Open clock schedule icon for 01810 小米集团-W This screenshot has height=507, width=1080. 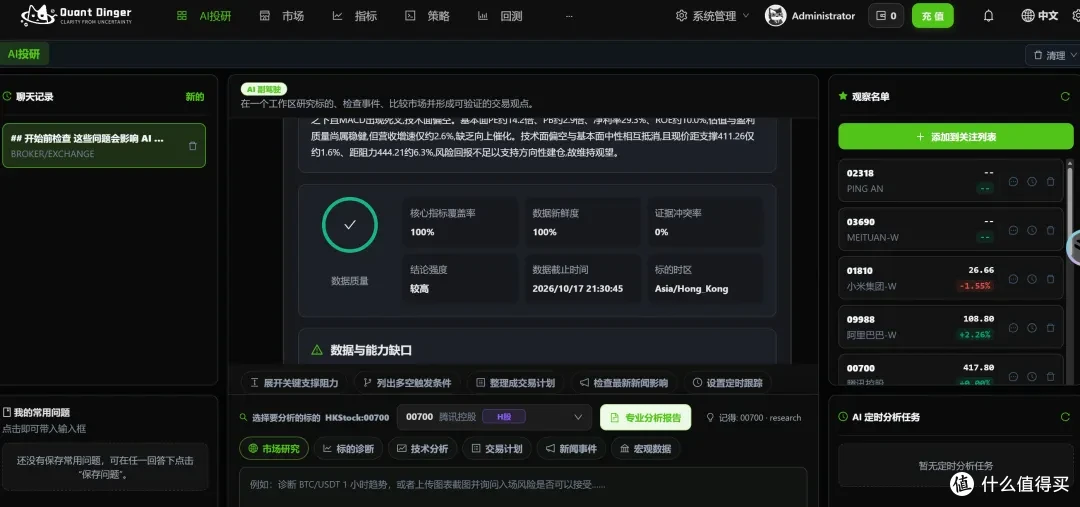point(1032,279)
